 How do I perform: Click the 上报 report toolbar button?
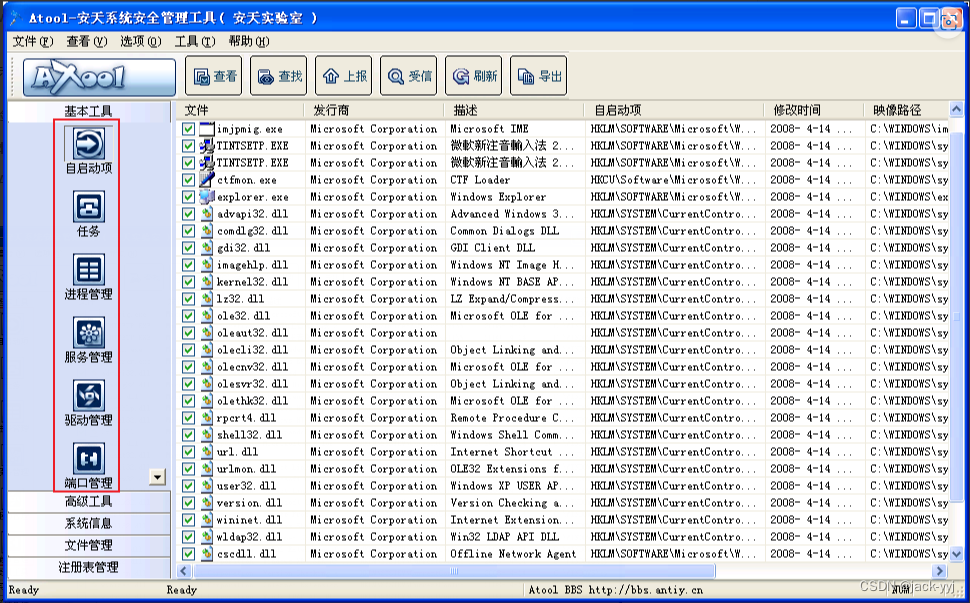343,76
